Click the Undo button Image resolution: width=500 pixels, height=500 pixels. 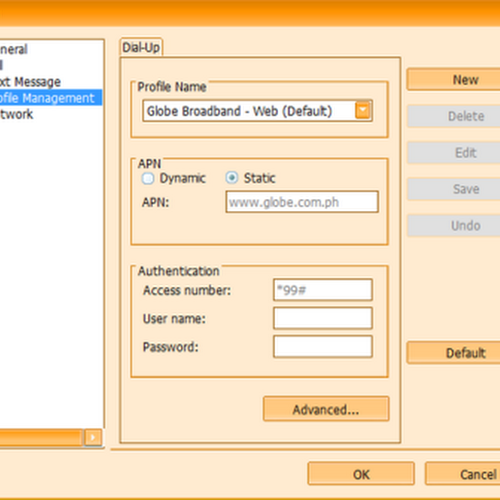[453, 226]
